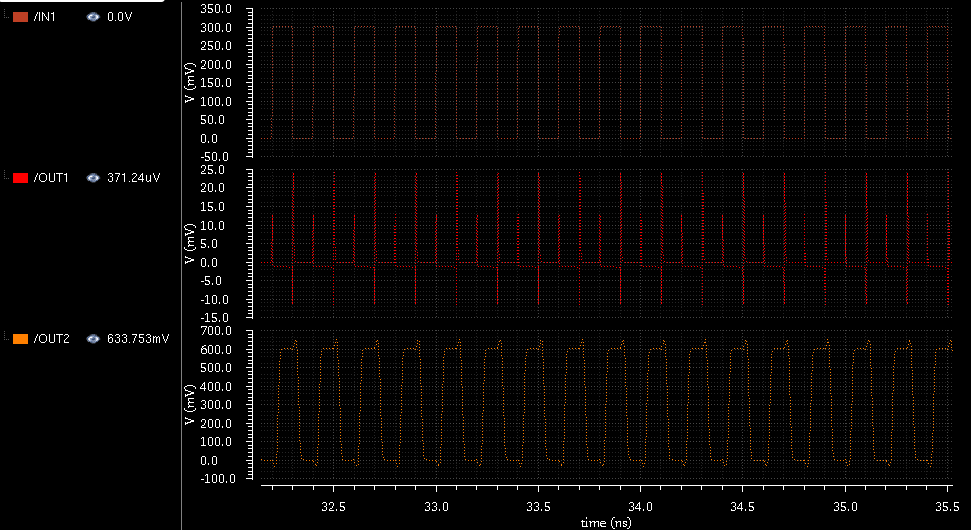Toggle visibility eye for /OUT2 trace
The height and width of the screenshot is (530, 971).
click(93, 339)
